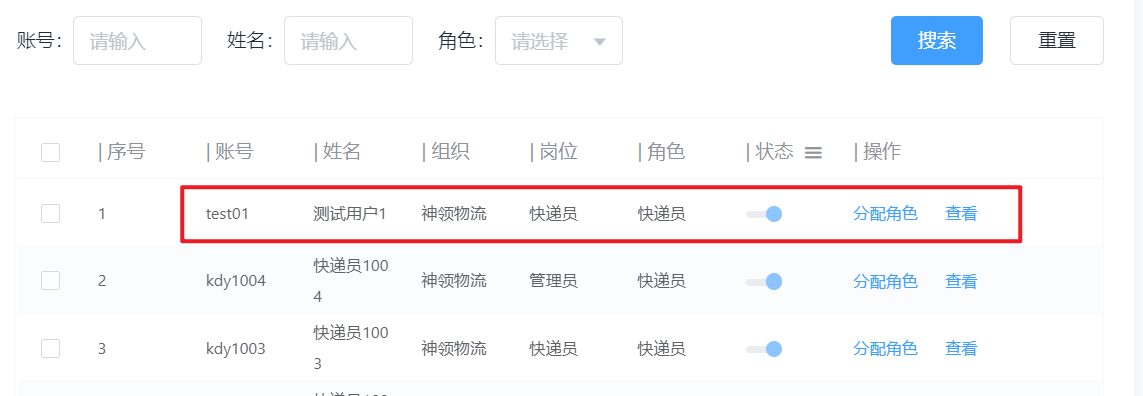Open 查看 for kdy1004 row

tap(961, 281)
